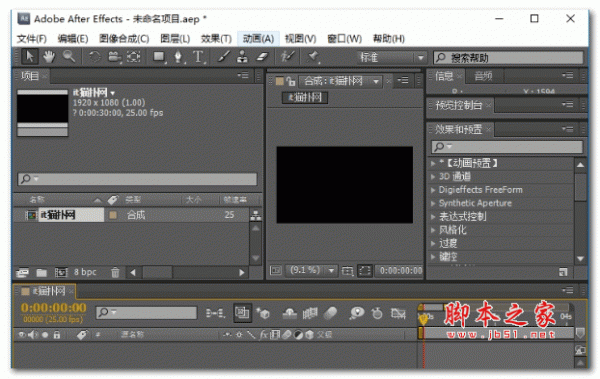Click in the 搜索帮助 help search field
Image resolution: width=600 pixels, height=379 pixels.
[x=508, y=58]
